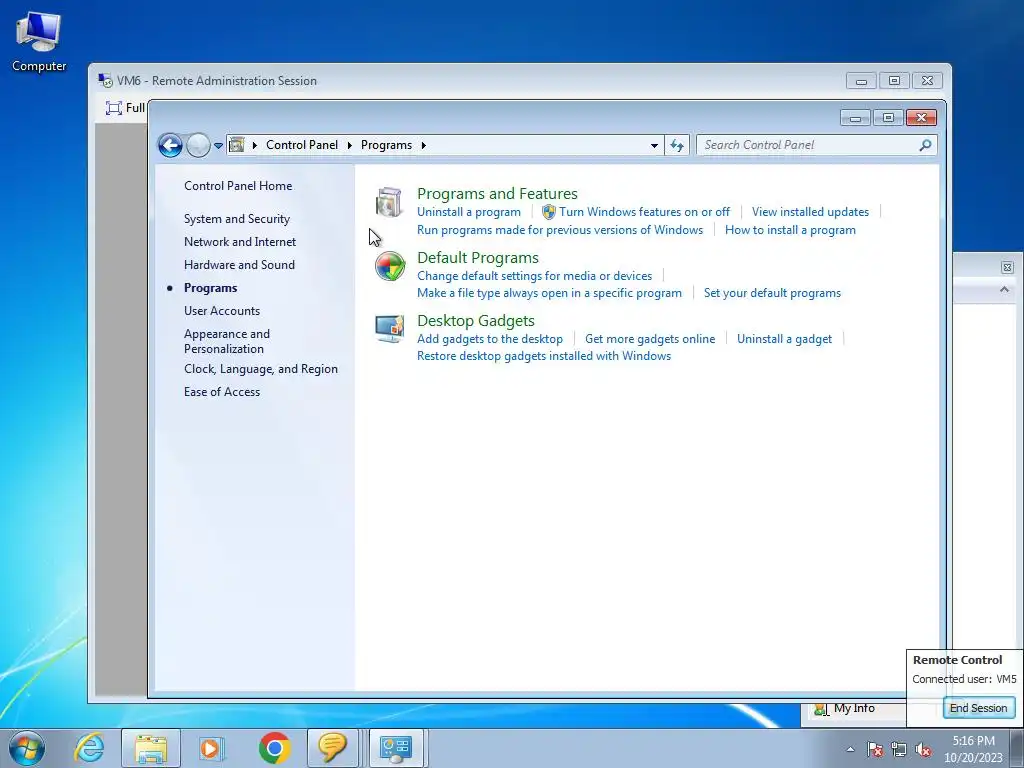Click the greyed Forward arrow button
Image resolution: width=1024 pixels, height=768 pixels.
click(198, 145)
